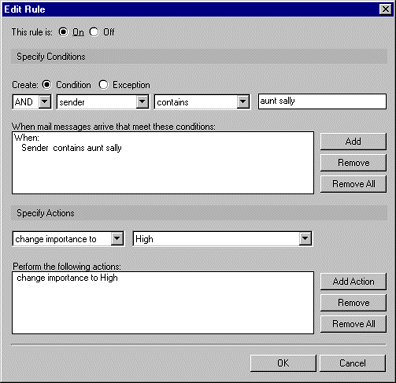Screen dimensions: 396x383
Task: Confirm the rule with OK
Action: (x=283, y=363)
